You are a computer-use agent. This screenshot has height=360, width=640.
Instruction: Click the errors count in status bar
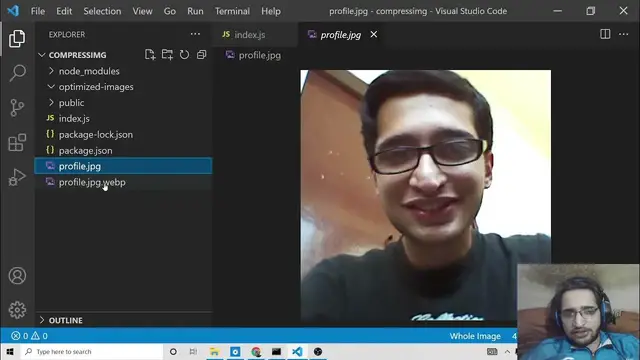pos(20,336)
